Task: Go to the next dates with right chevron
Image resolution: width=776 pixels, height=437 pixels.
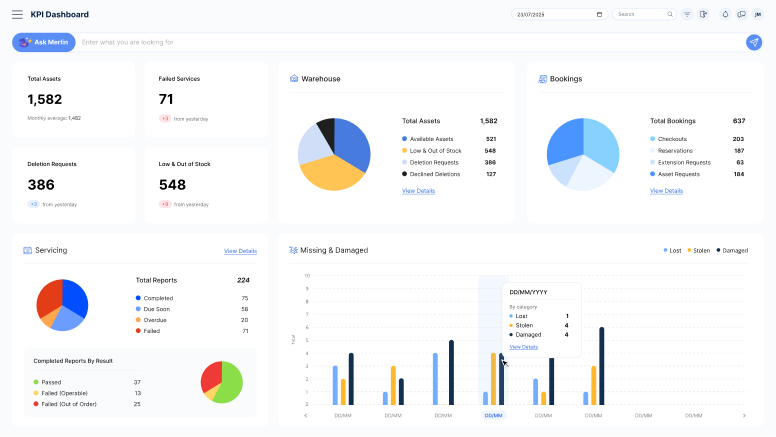Action: click(x=743, y=415)
